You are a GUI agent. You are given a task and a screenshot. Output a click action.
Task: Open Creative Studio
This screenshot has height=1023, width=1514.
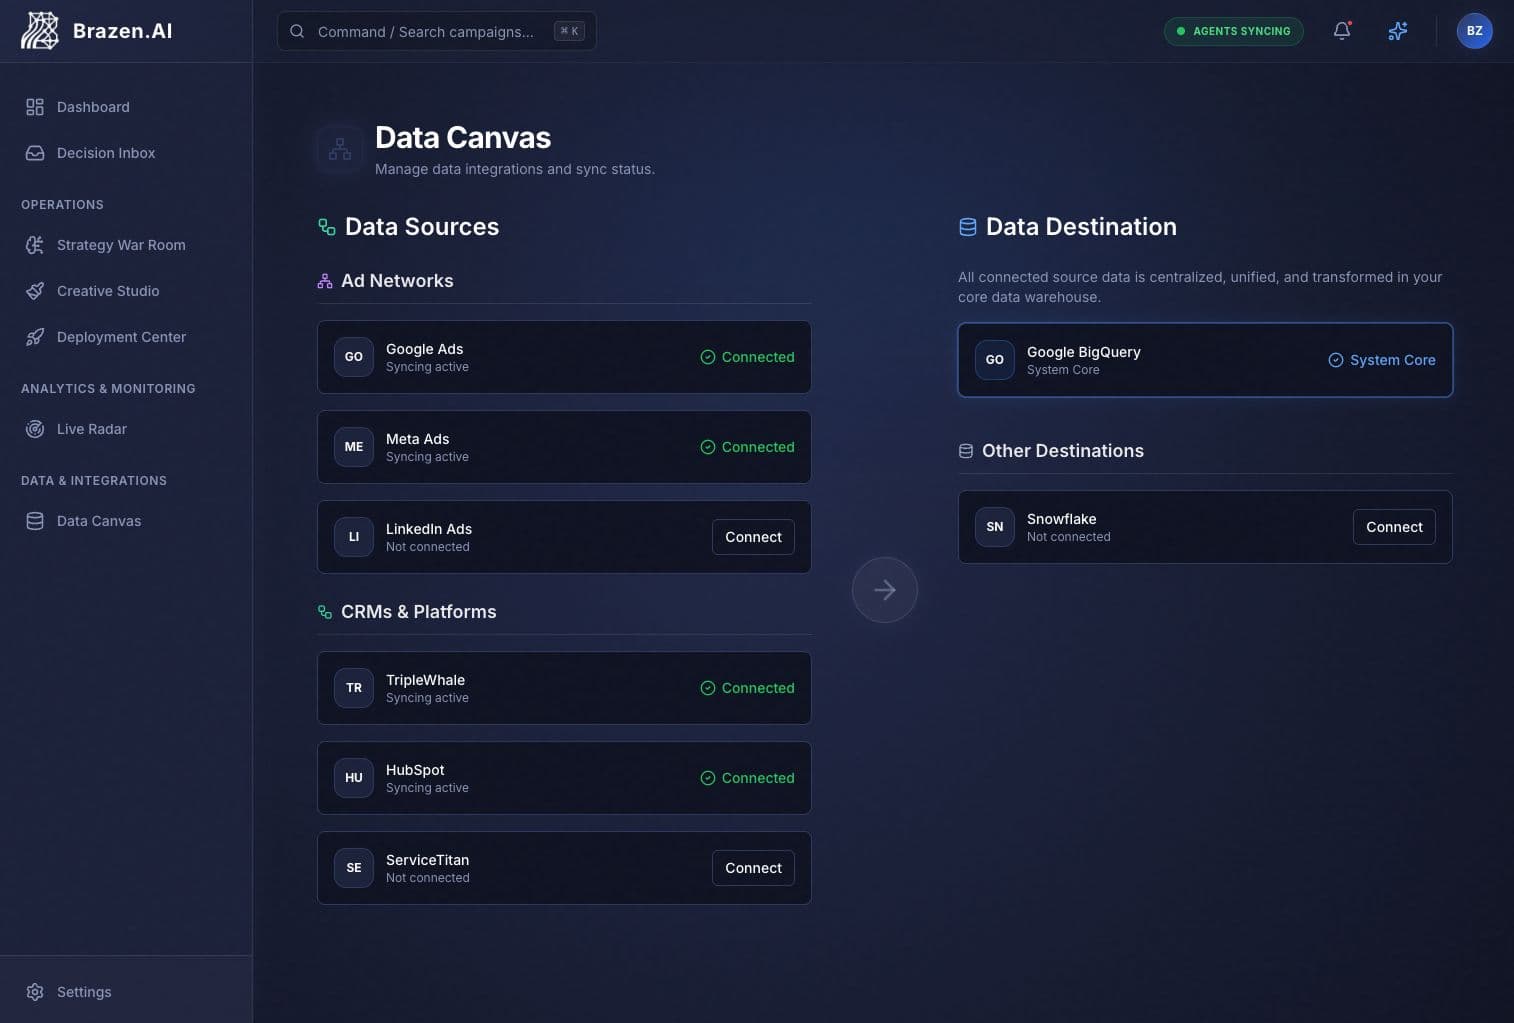[x=126, y=291]
